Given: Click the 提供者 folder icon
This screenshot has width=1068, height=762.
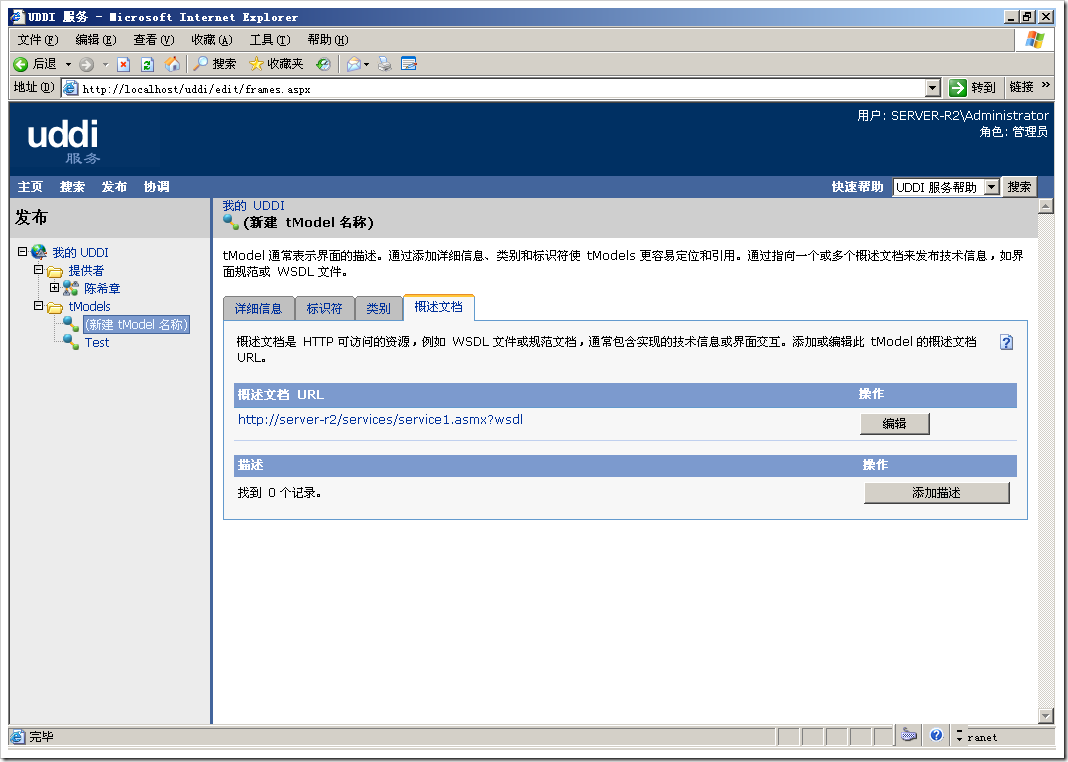Looking at the screenshot, I should tap(55, 271).
